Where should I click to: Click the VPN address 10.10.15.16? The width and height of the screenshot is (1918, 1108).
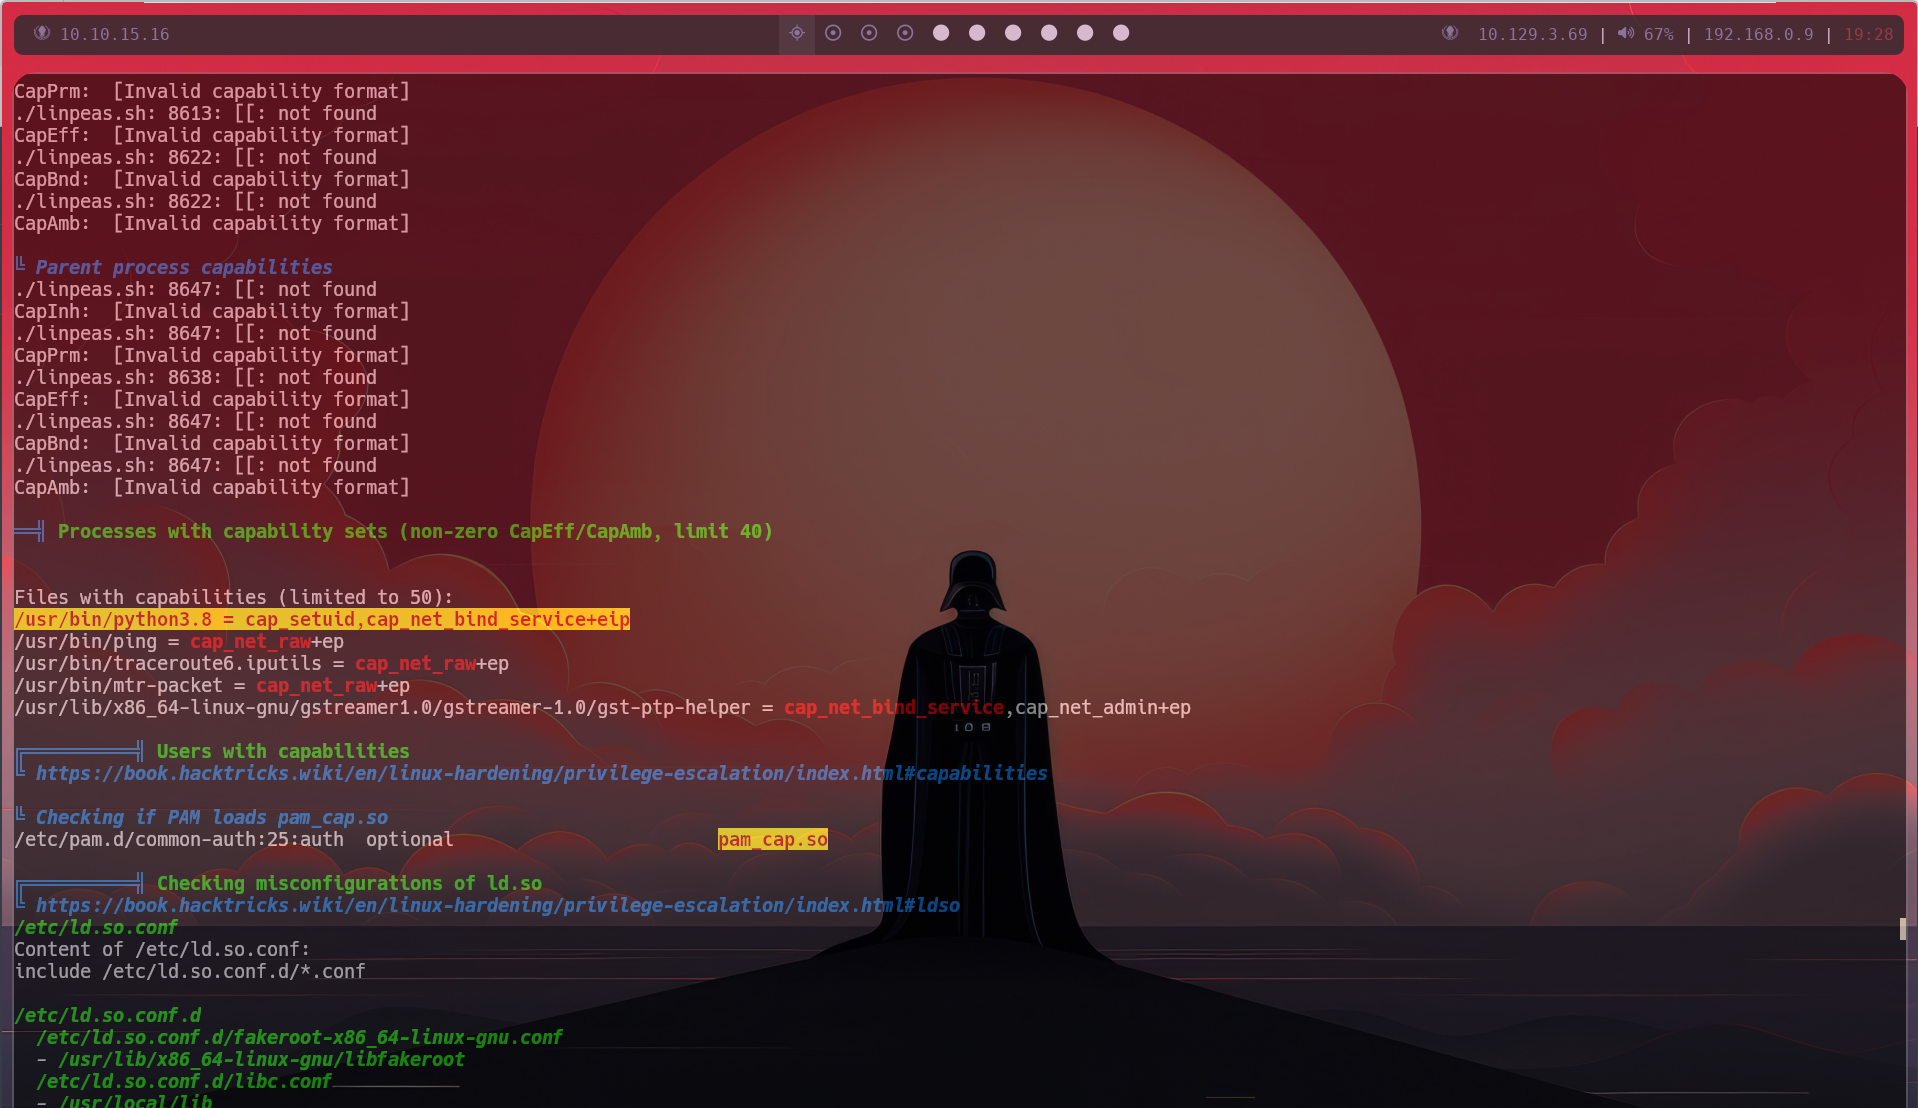[114, 34]
